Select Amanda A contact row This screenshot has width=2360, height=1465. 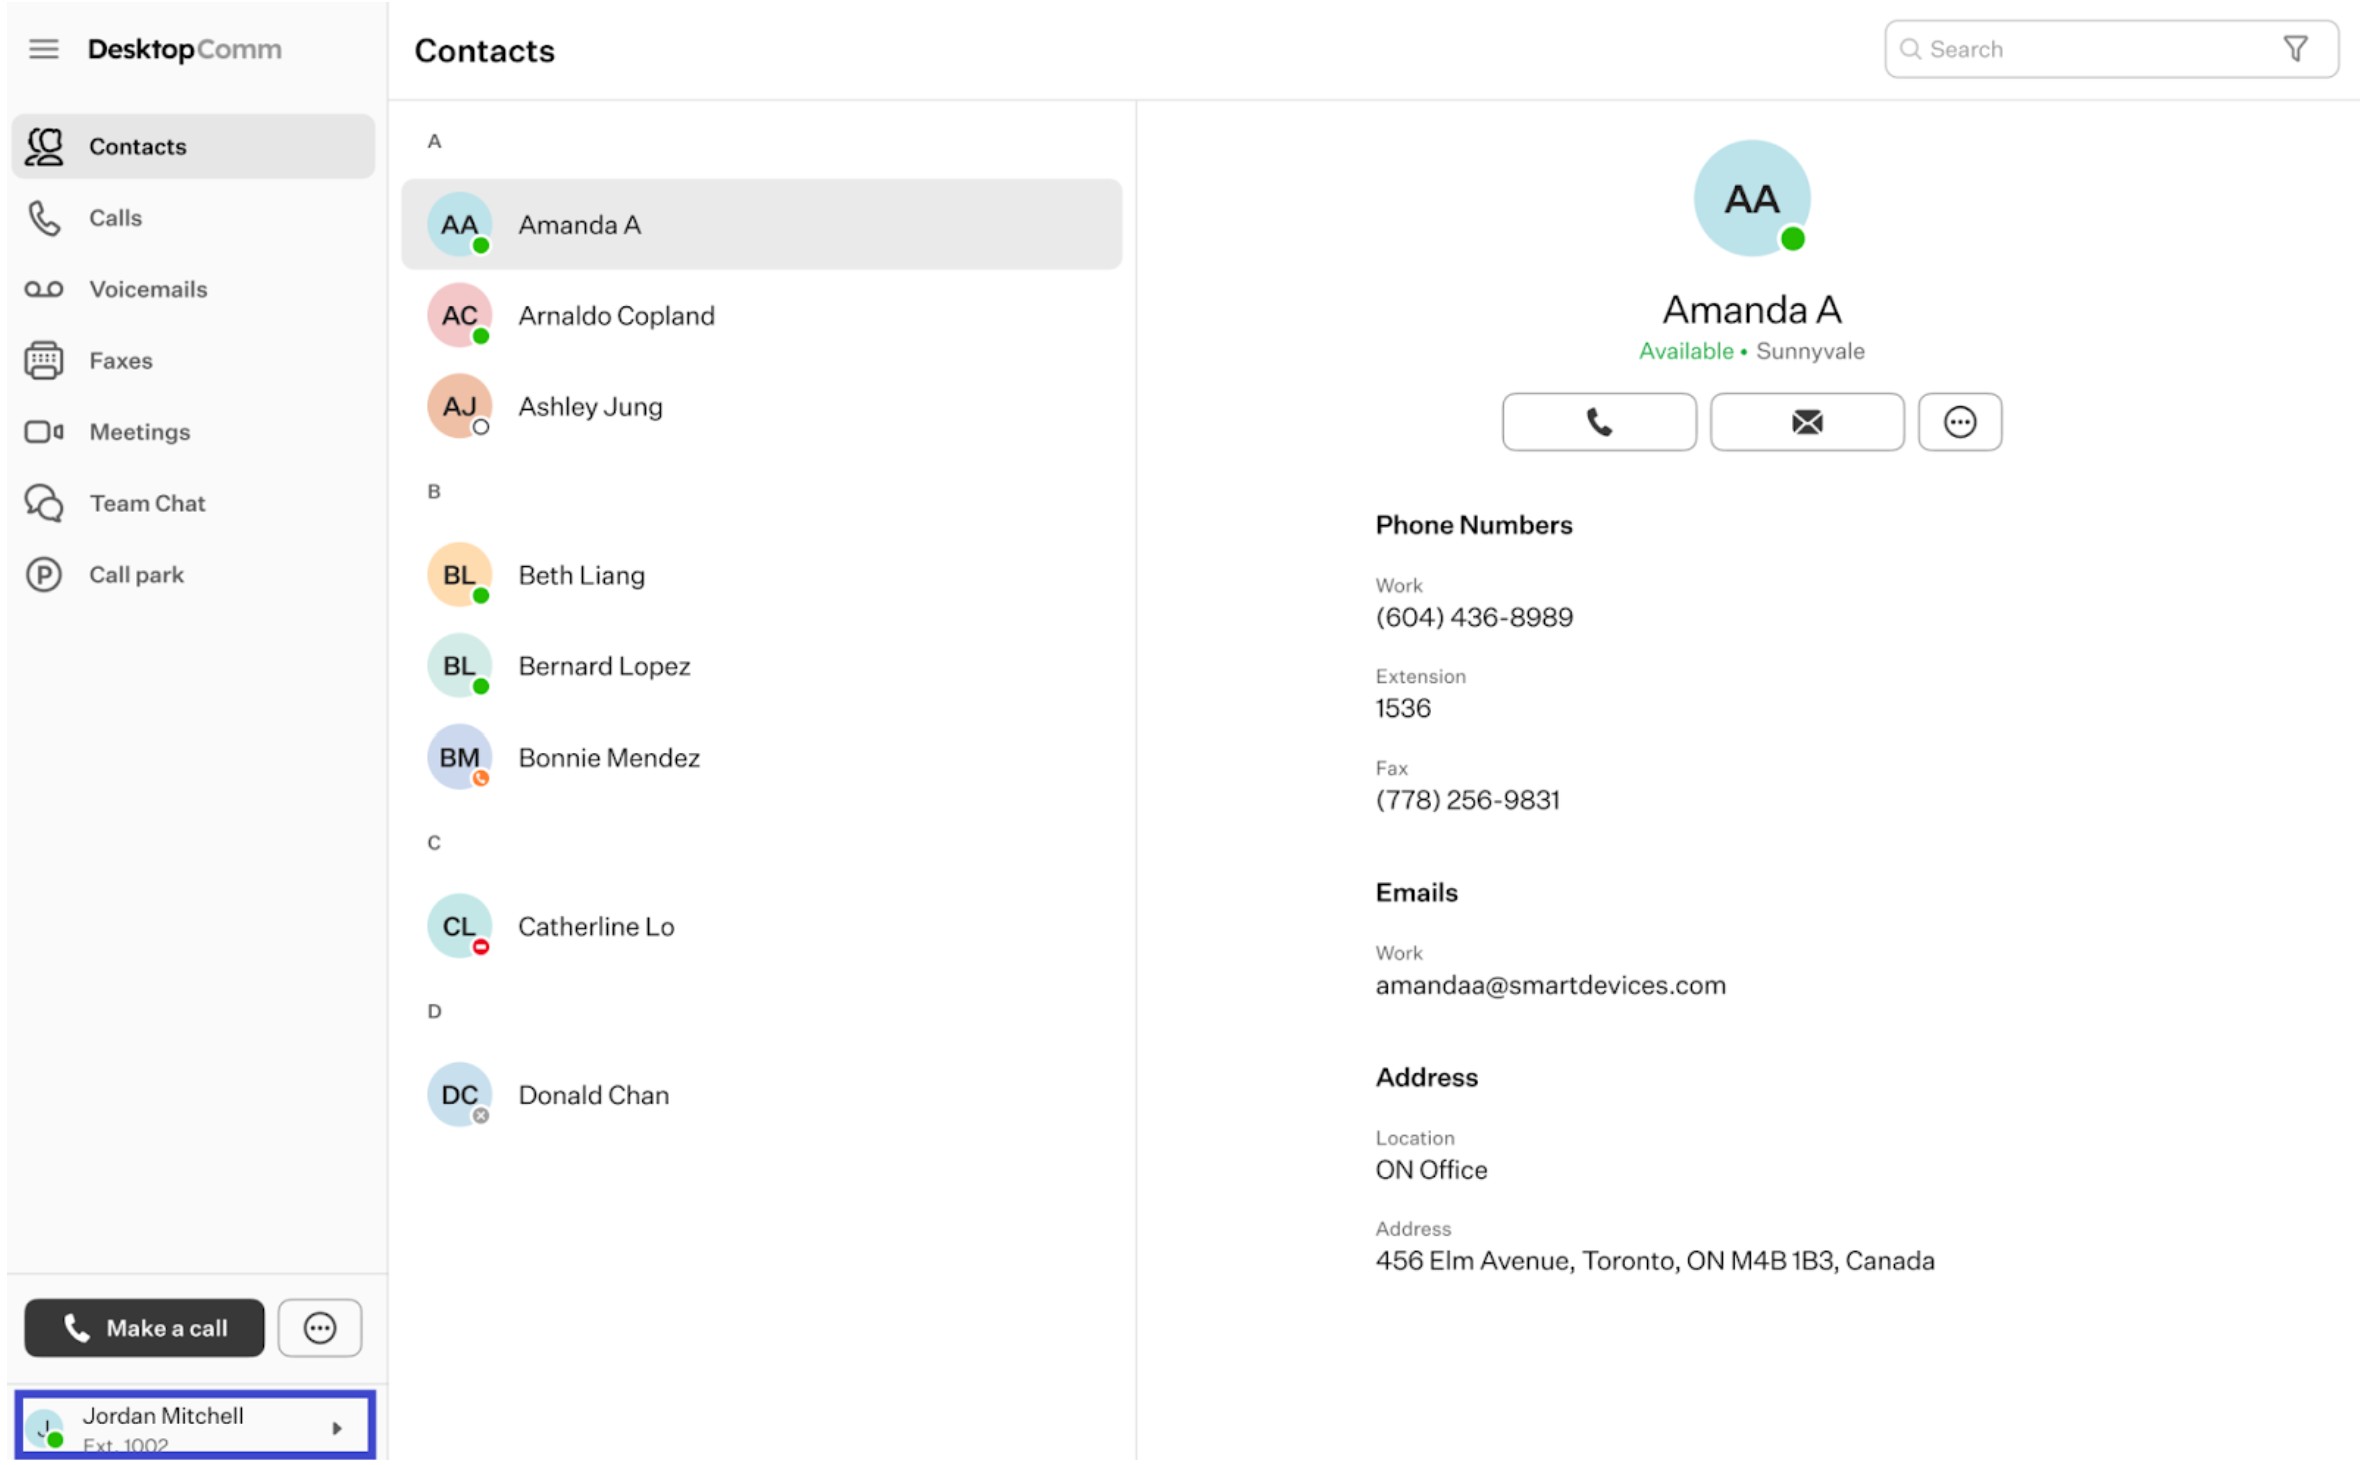tap(762, 224)
